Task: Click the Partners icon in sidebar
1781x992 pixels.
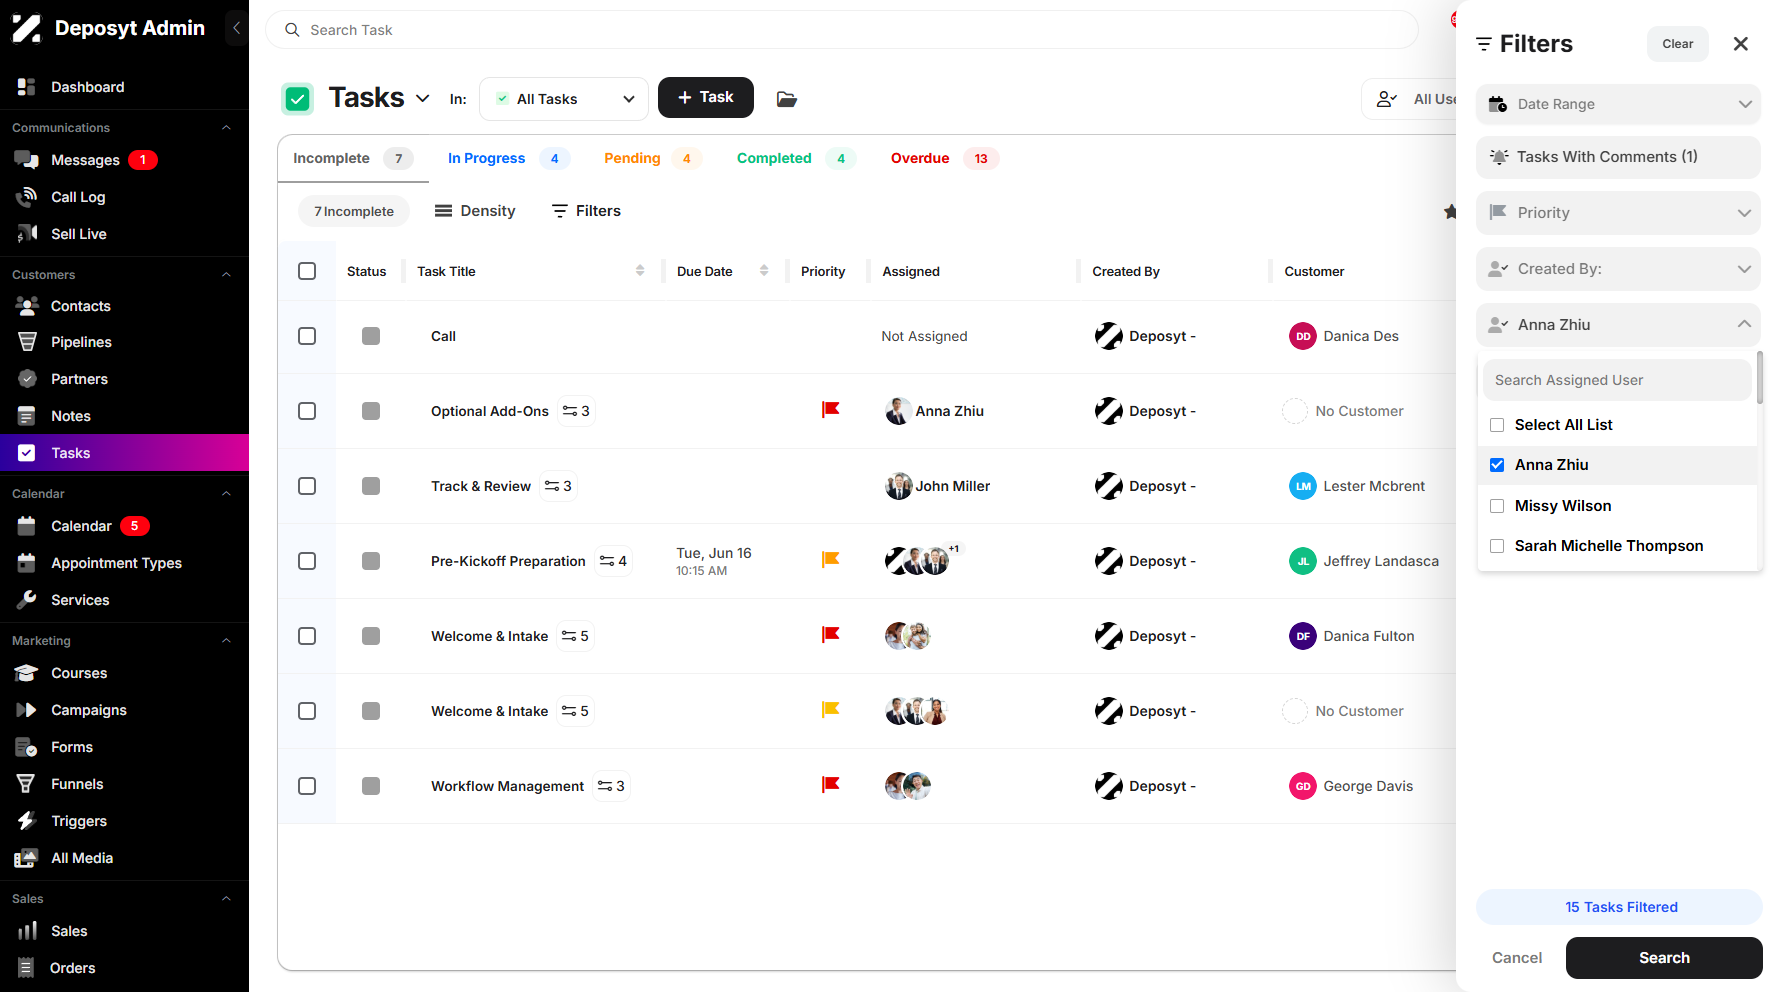Action: pos(27,379)
